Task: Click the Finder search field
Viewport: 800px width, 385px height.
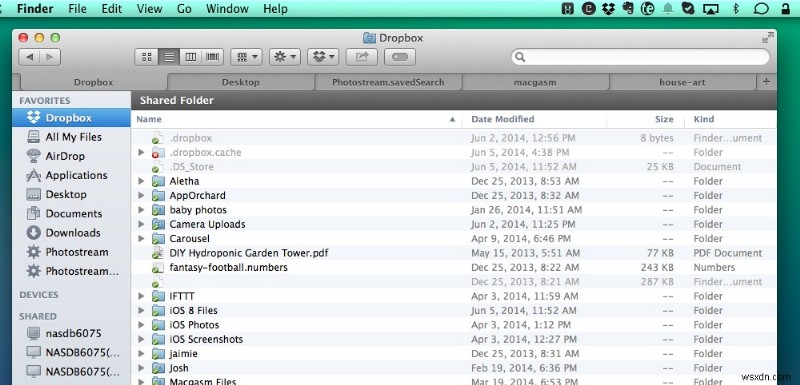Action: (640, 57)
